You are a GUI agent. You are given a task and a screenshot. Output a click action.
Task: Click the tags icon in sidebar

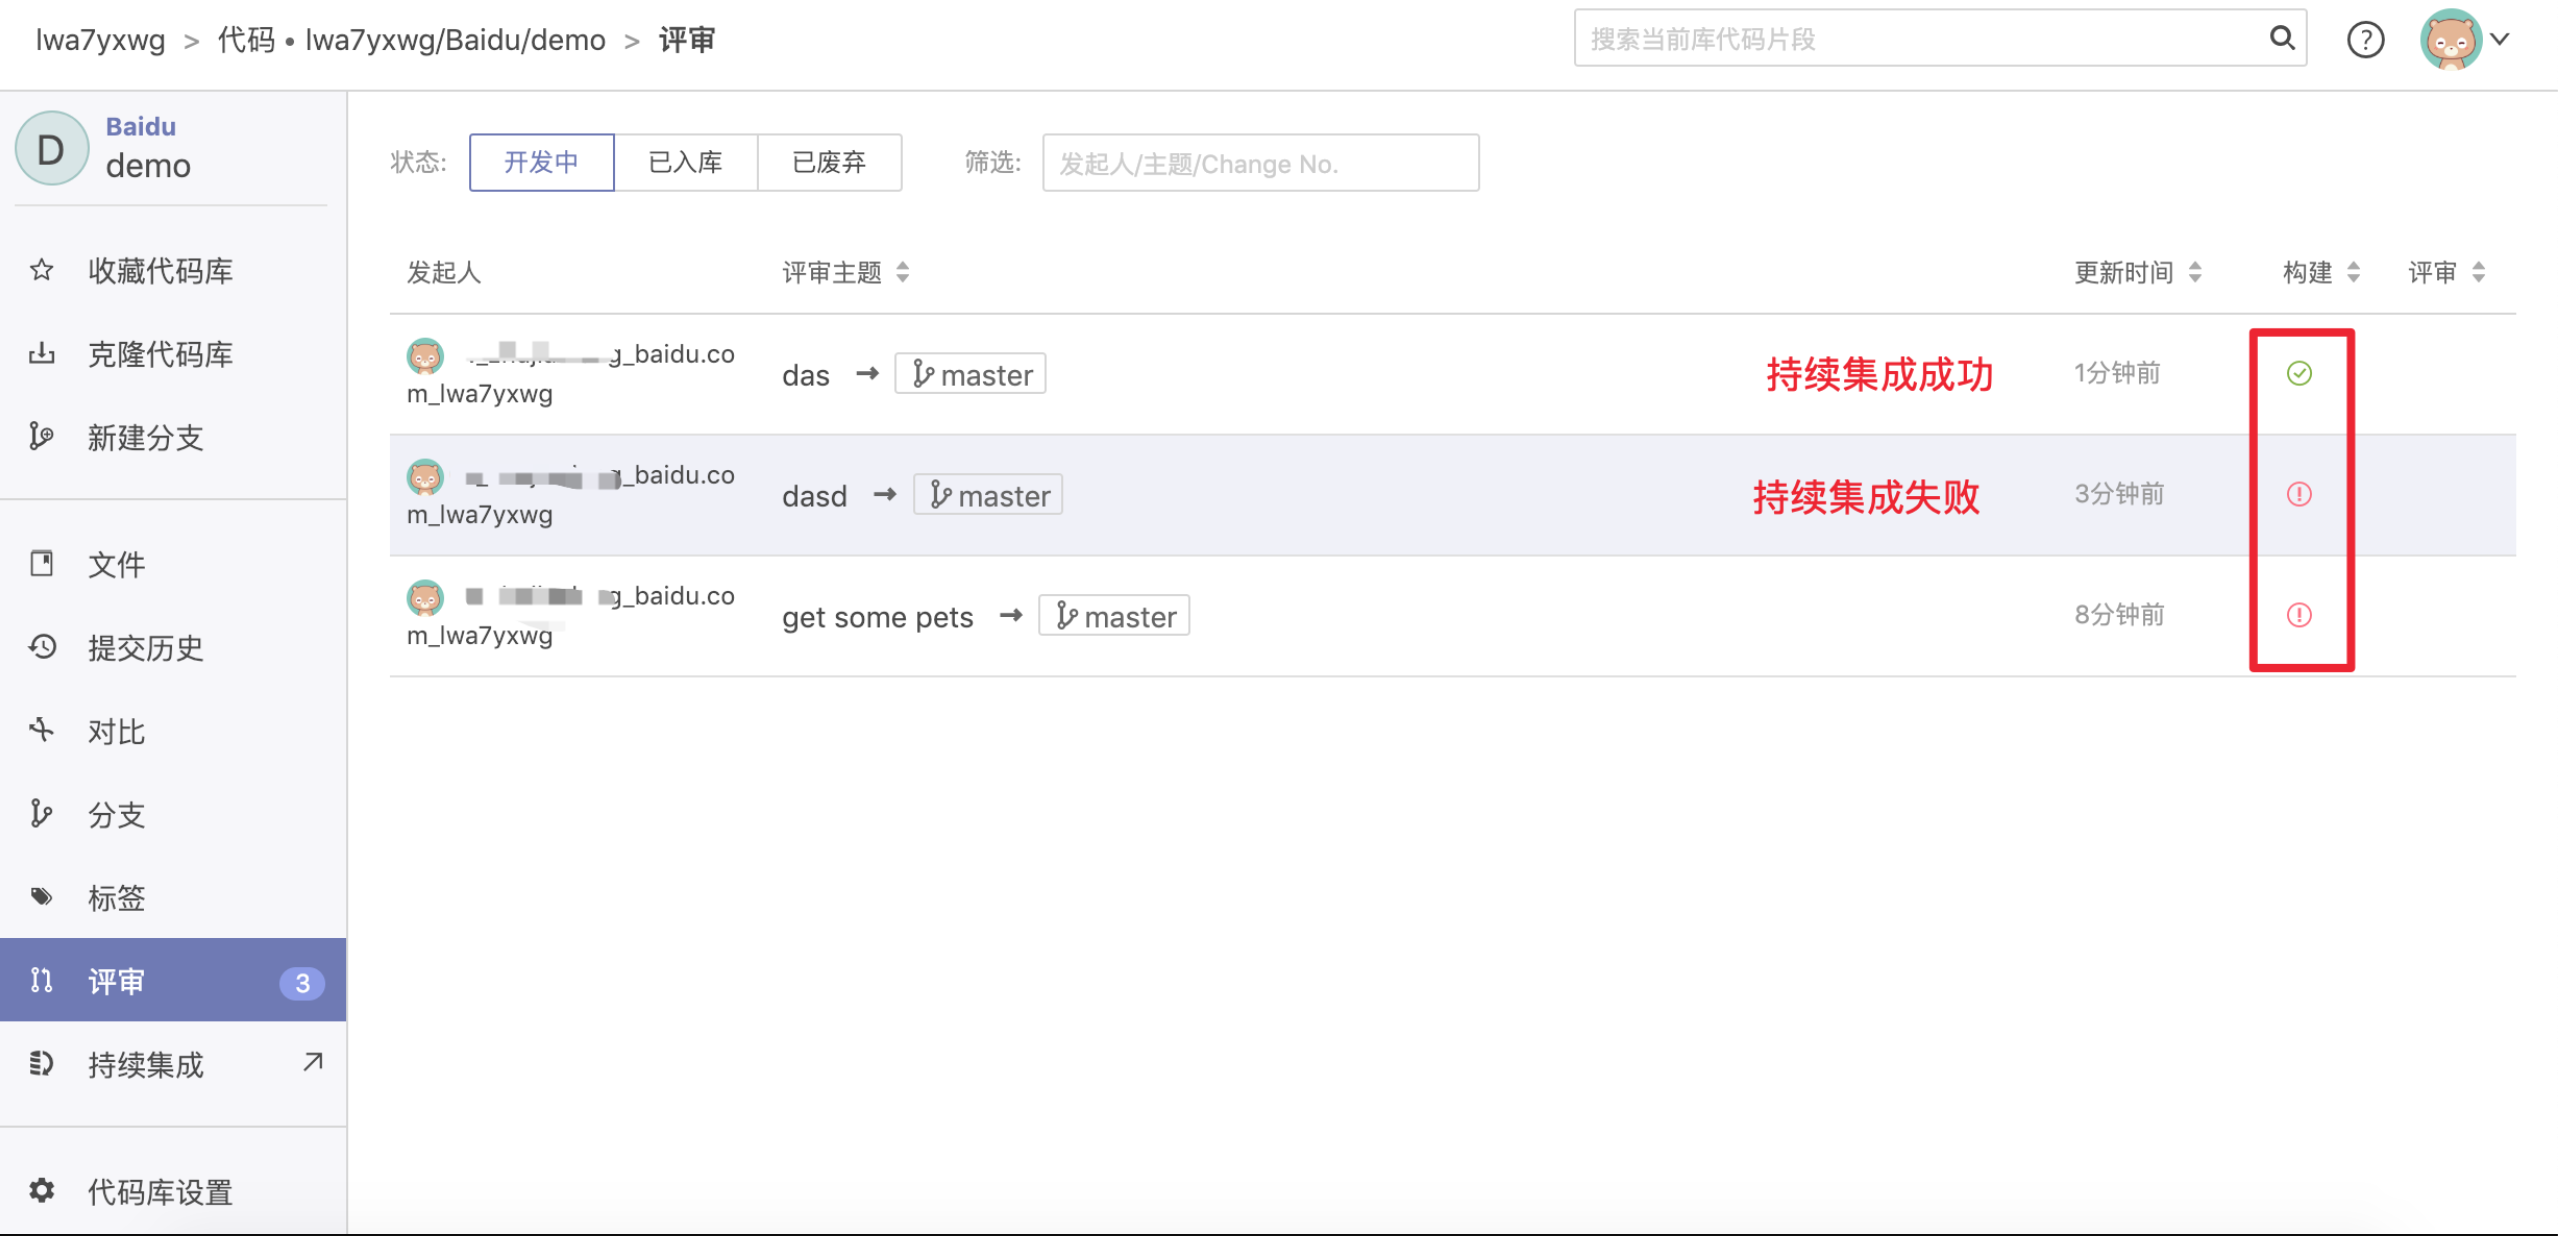[41, 896]
